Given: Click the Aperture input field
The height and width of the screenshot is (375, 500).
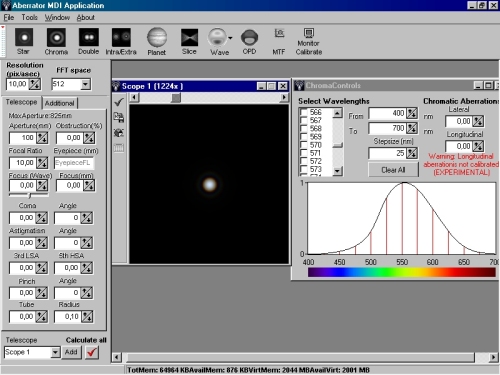Looking at the screenshot, I should pyautogui.click(x=23, y=138).
